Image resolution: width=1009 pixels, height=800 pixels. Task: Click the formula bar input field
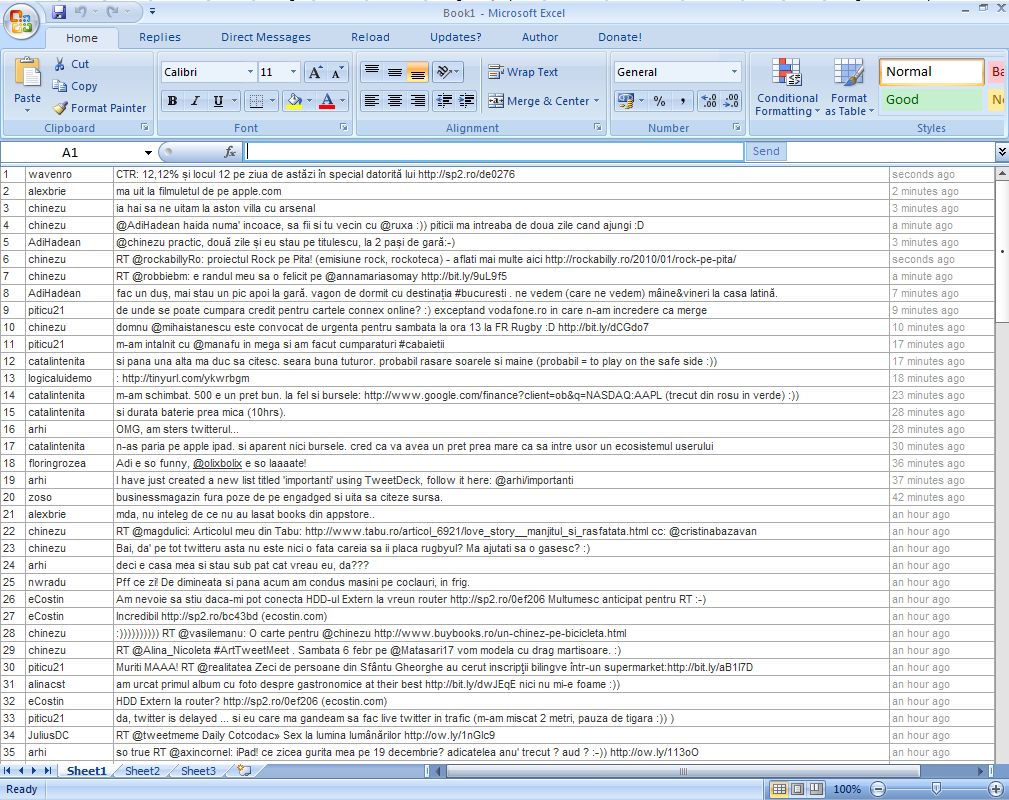(494, 152)
